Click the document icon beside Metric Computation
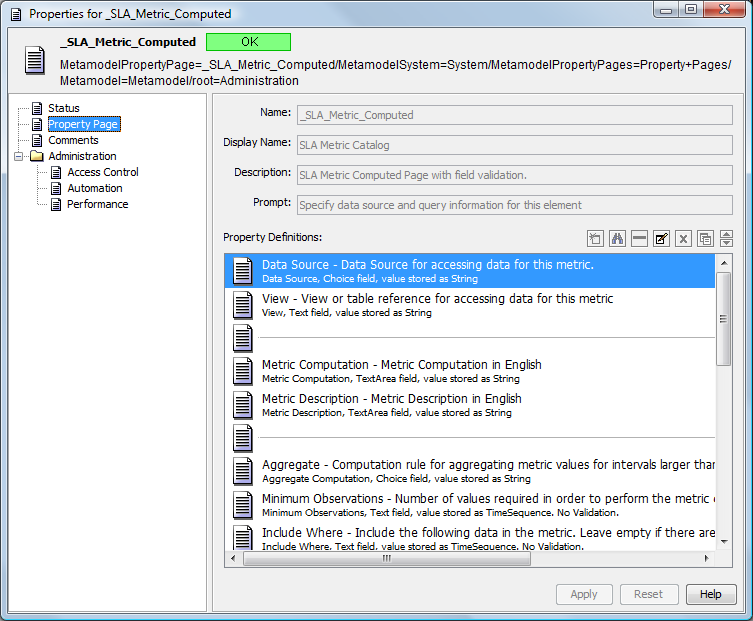Viewport: 753px width, 621px height. [243, 371]
